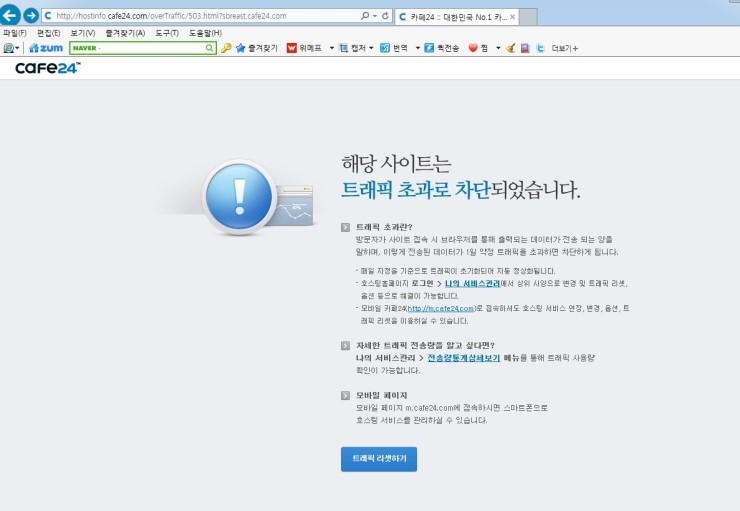Expand the globe icon dropdown arrow

click(17, 48)
